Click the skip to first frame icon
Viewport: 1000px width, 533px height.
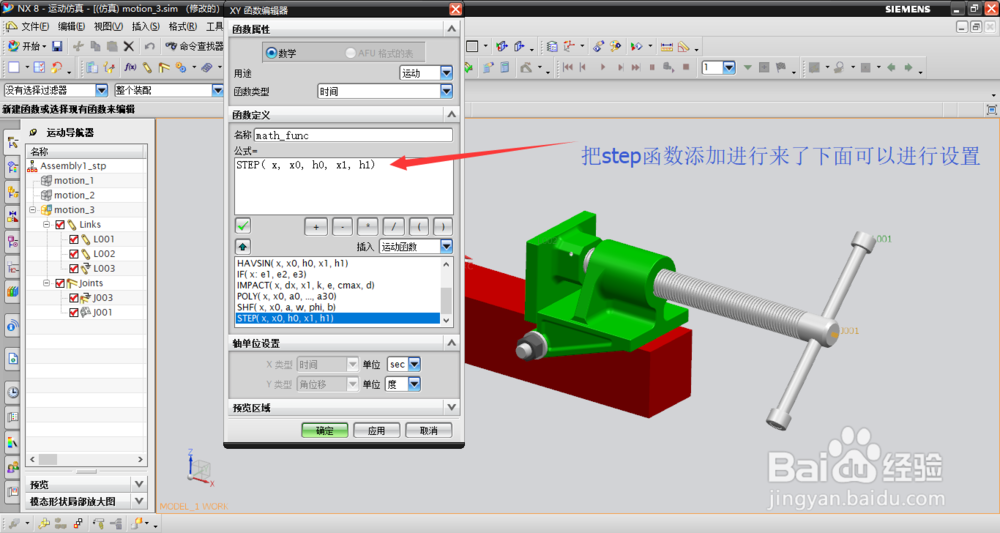[x=567, y=67]
